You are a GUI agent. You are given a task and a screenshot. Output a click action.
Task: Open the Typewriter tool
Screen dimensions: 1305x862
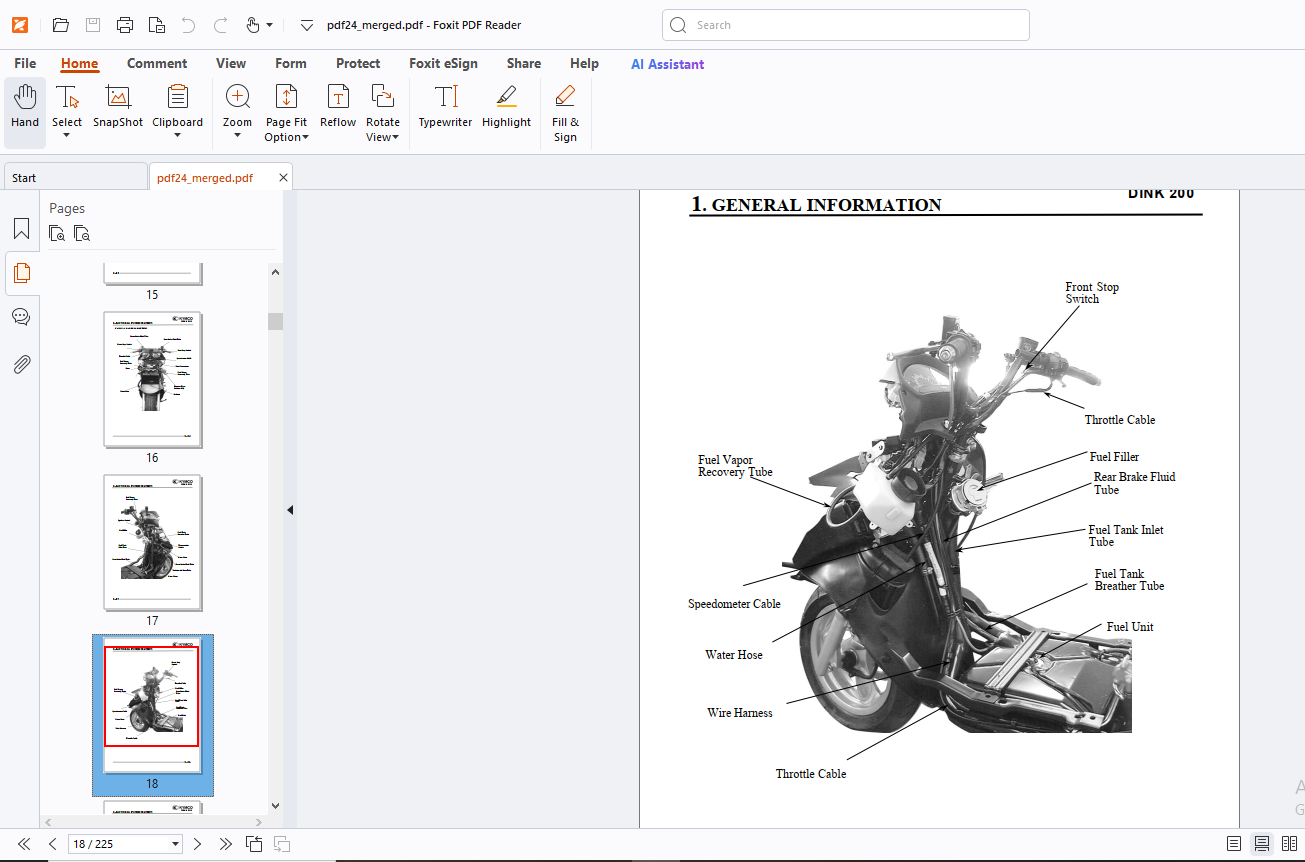point(445,107)
